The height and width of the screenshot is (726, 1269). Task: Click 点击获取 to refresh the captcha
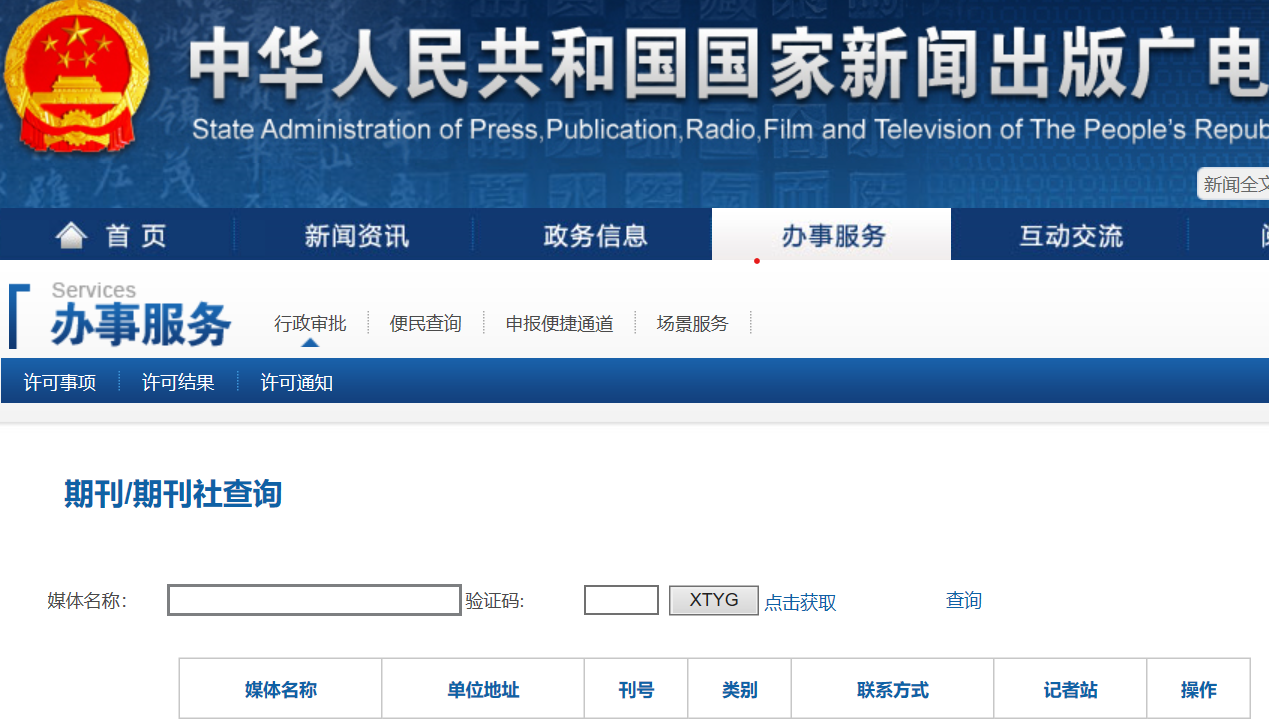[799, 602]
